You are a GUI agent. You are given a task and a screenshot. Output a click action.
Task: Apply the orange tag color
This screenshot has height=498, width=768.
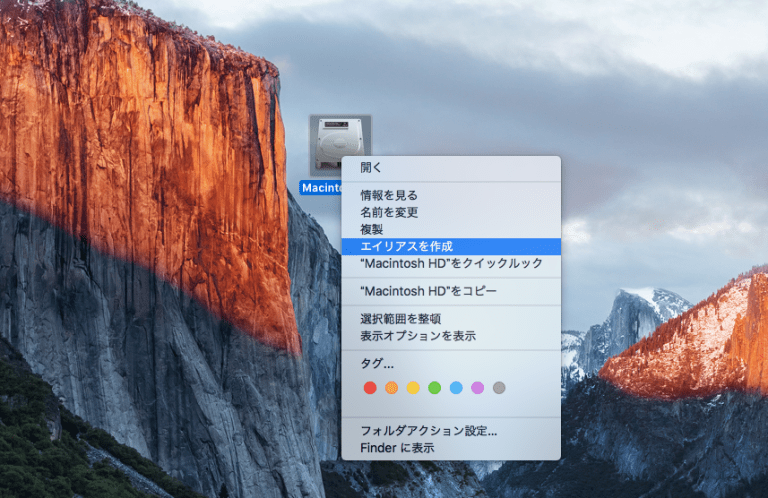click(x=391, y=388)
